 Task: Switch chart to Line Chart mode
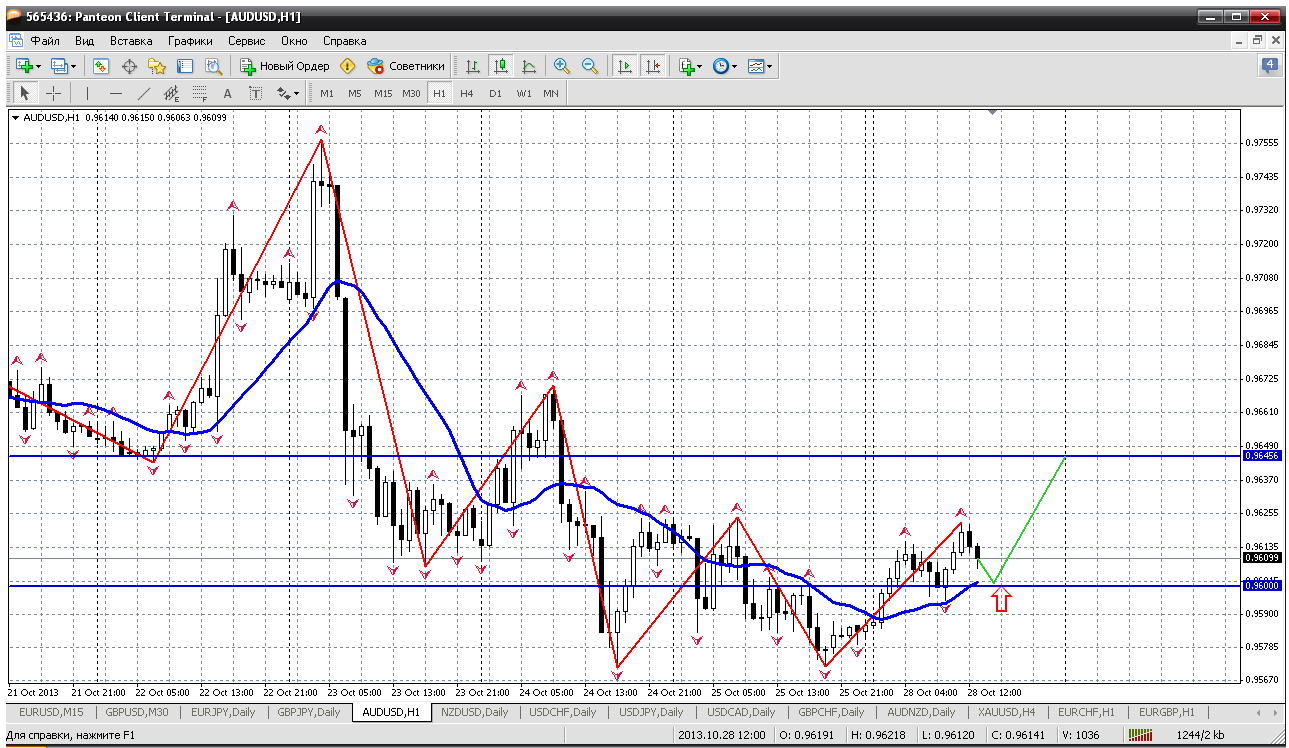coord(529,66)
